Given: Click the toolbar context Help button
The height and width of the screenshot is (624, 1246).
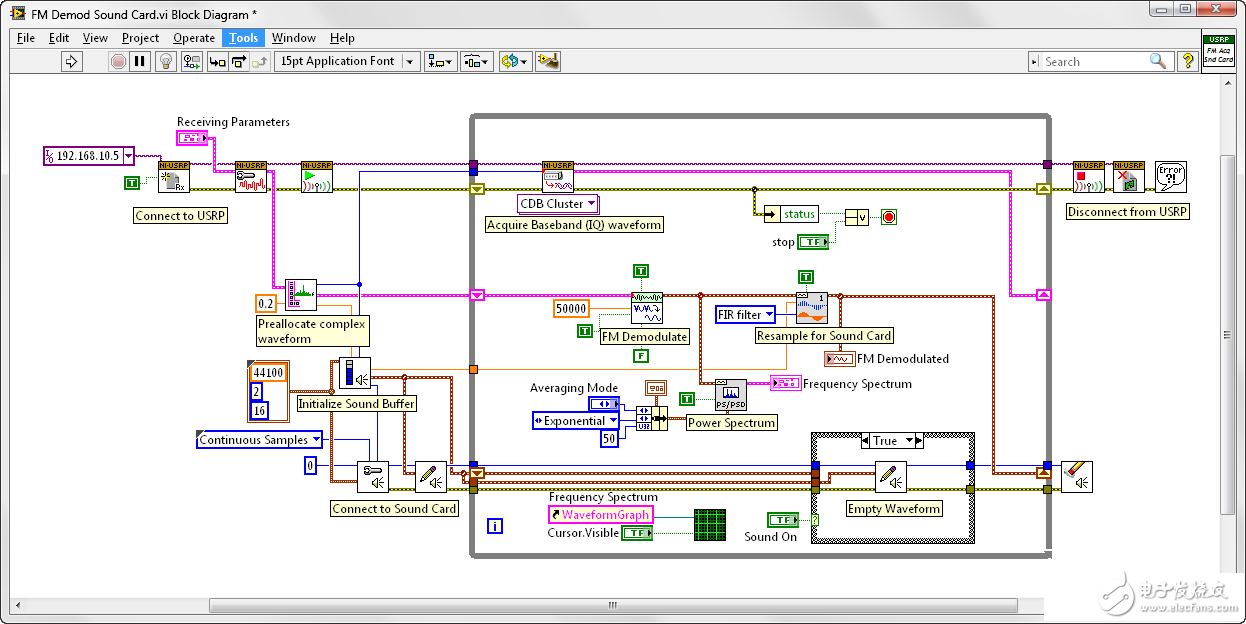Looking at the screenshot, I should click(1187, 62).
